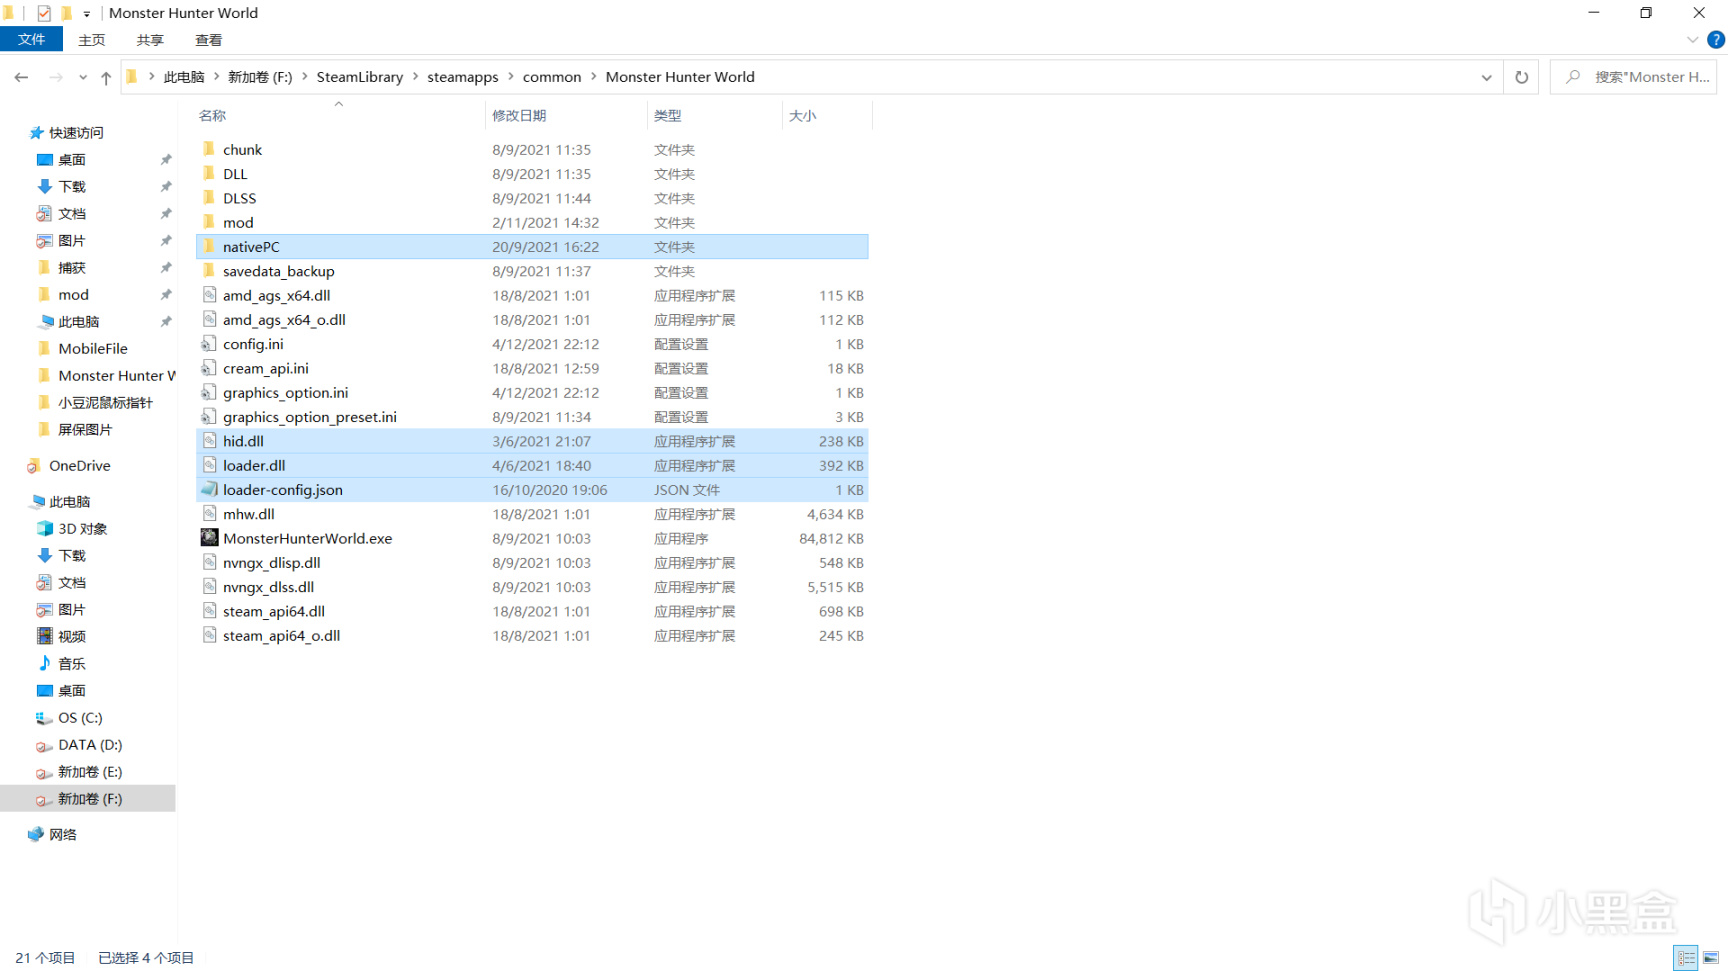Switch to the 查看 view ribbon tab
Viewport: 1728px width, 971px height.
(x=209, y=40)
